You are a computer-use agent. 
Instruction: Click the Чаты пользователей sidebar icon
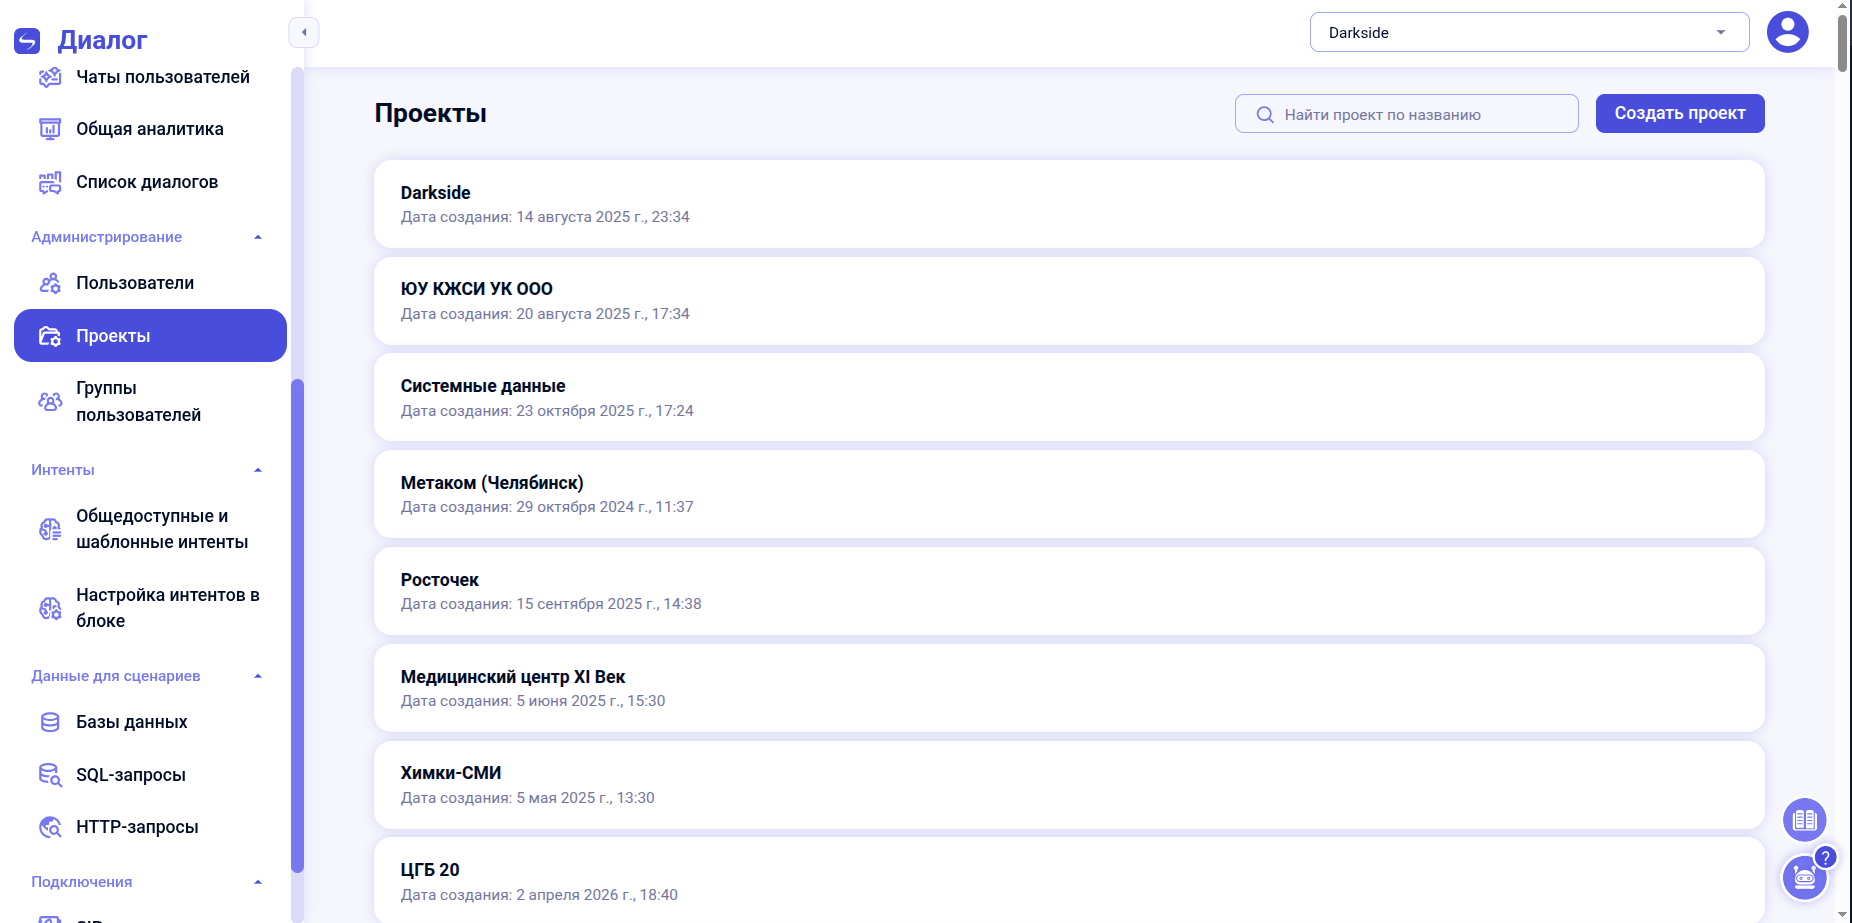coord(50,77)
